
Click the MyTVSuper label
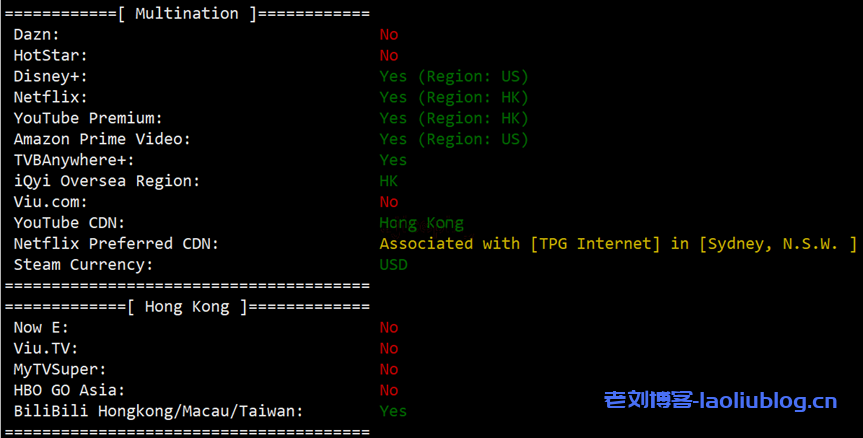click(56, 370)
